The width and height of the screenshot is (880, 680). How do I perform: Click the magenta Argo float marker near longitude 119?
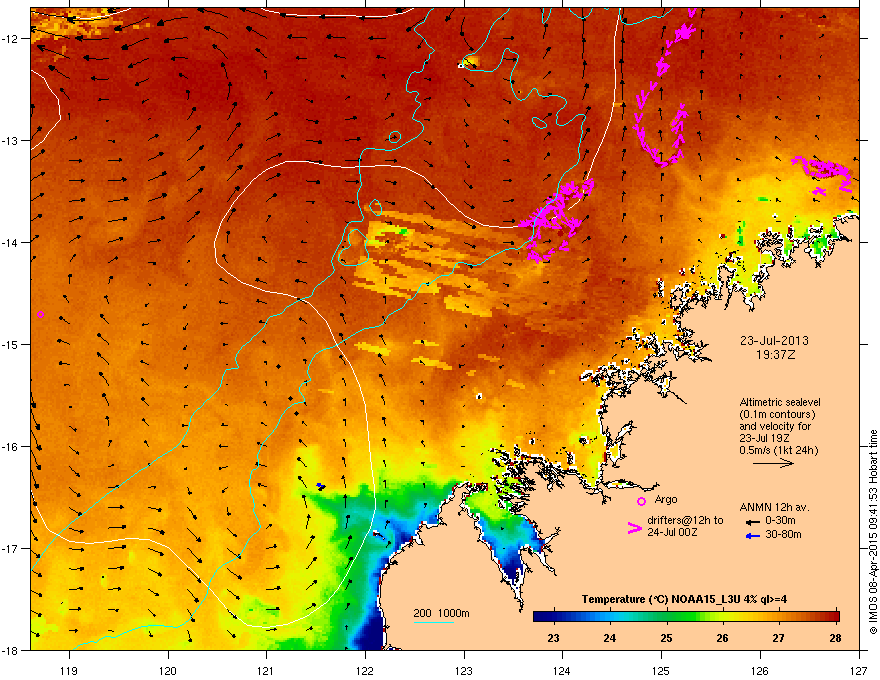pos(40,314)
